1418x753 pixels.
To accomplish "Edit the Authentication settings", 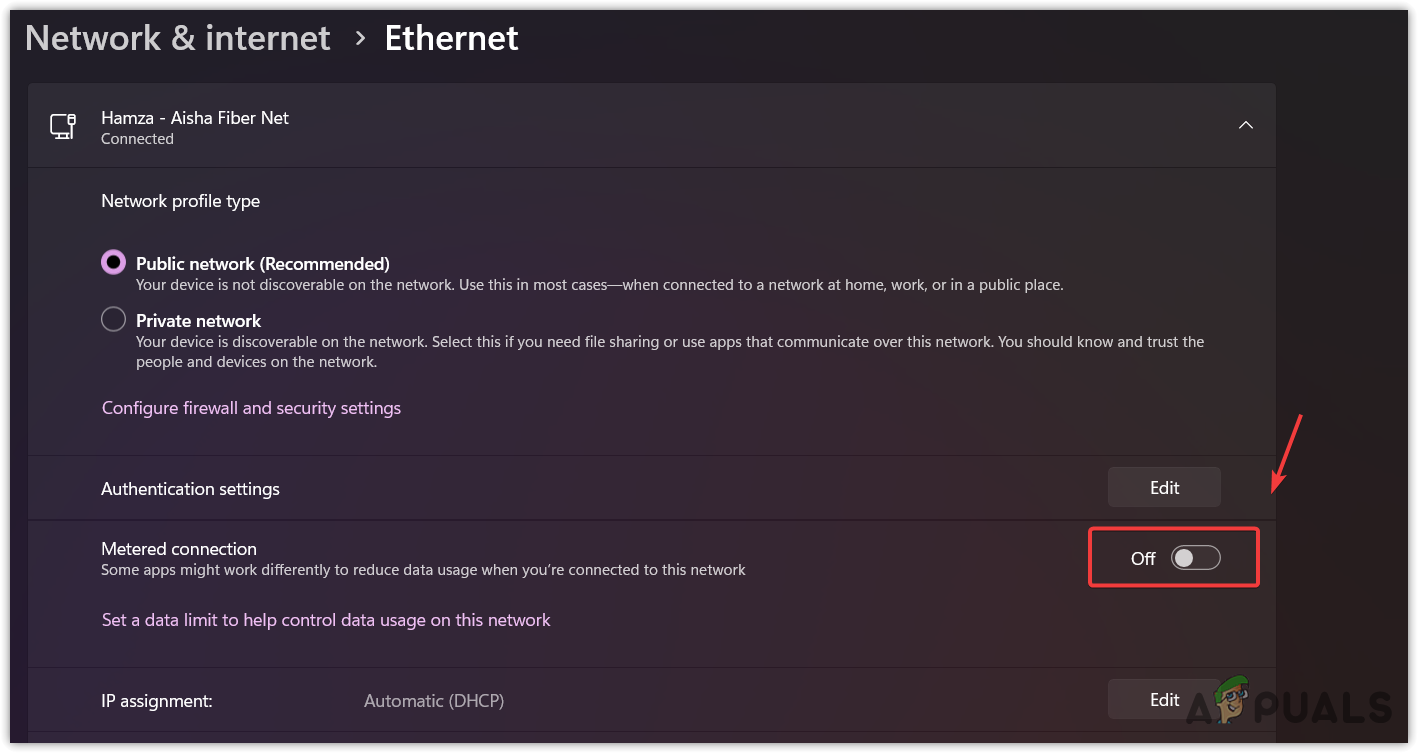I will pos(1164,487).
